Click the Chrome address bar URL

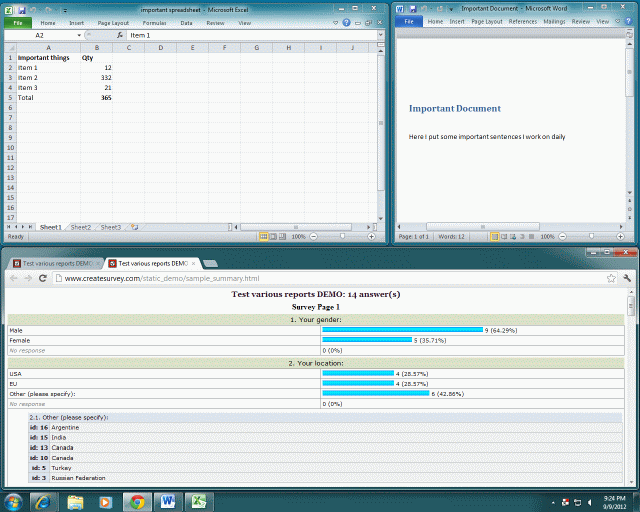coord(162,278)
